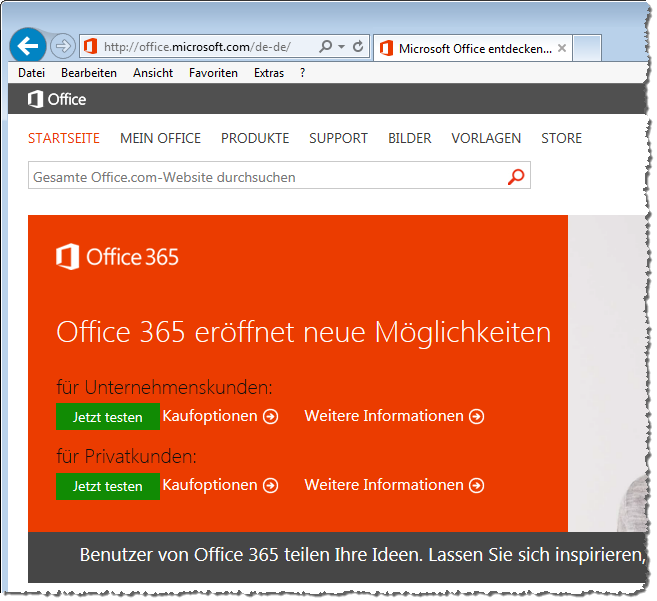This screenshot has height=601, width=657.
Task: Go to the STARTSEITE navigation link
Action: pyautogui.click(x=64, y=138)
